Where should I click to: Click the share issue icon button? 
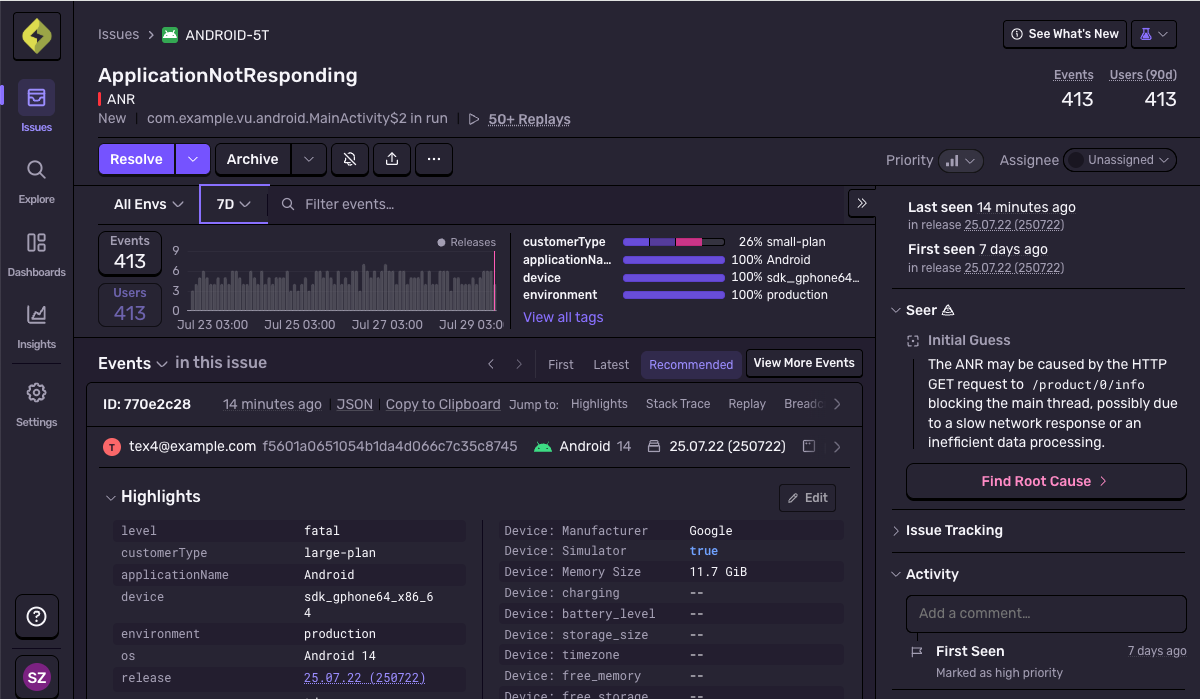pos(391,159)
